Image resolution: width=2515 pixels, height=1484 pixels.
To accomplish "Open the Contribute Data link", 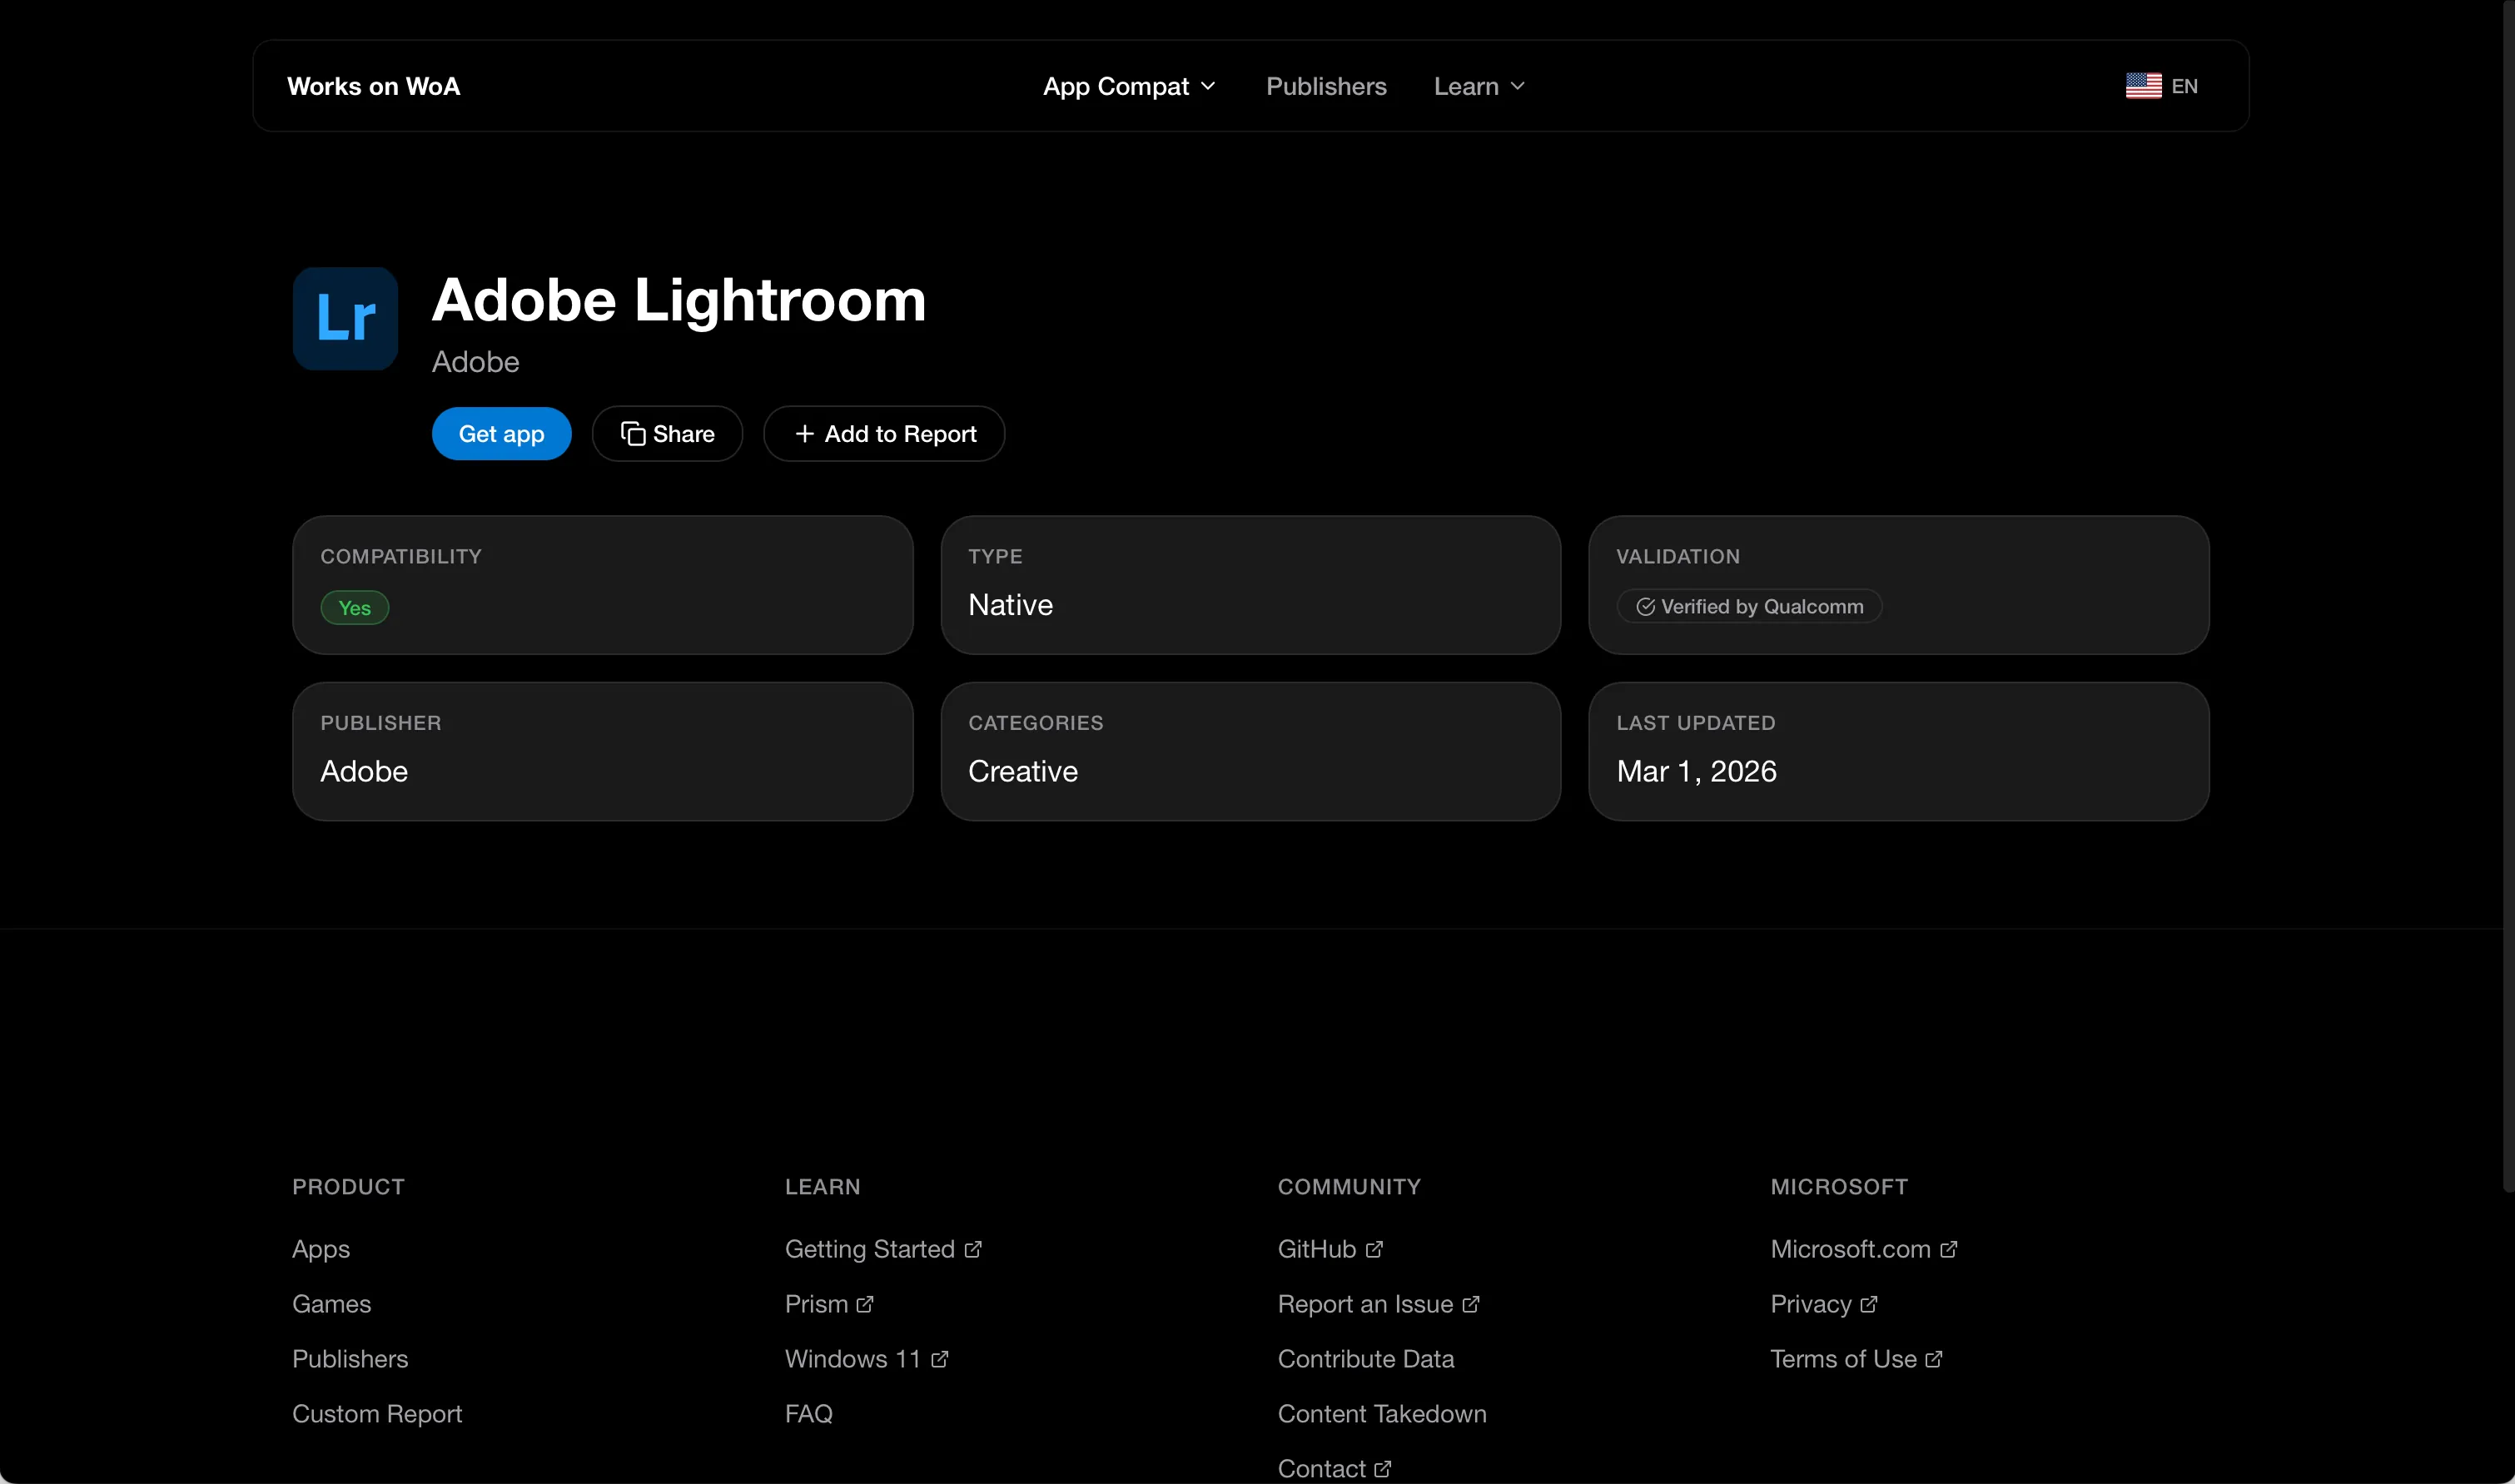I will (1366, 1360).
